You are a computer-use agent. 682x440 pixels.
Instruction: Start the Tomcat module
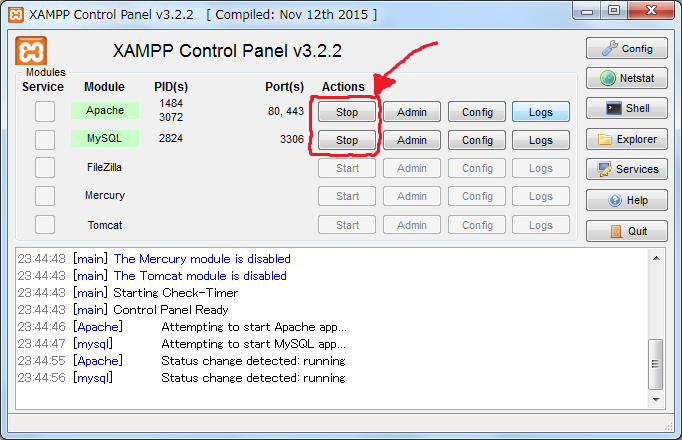(347, 225)
